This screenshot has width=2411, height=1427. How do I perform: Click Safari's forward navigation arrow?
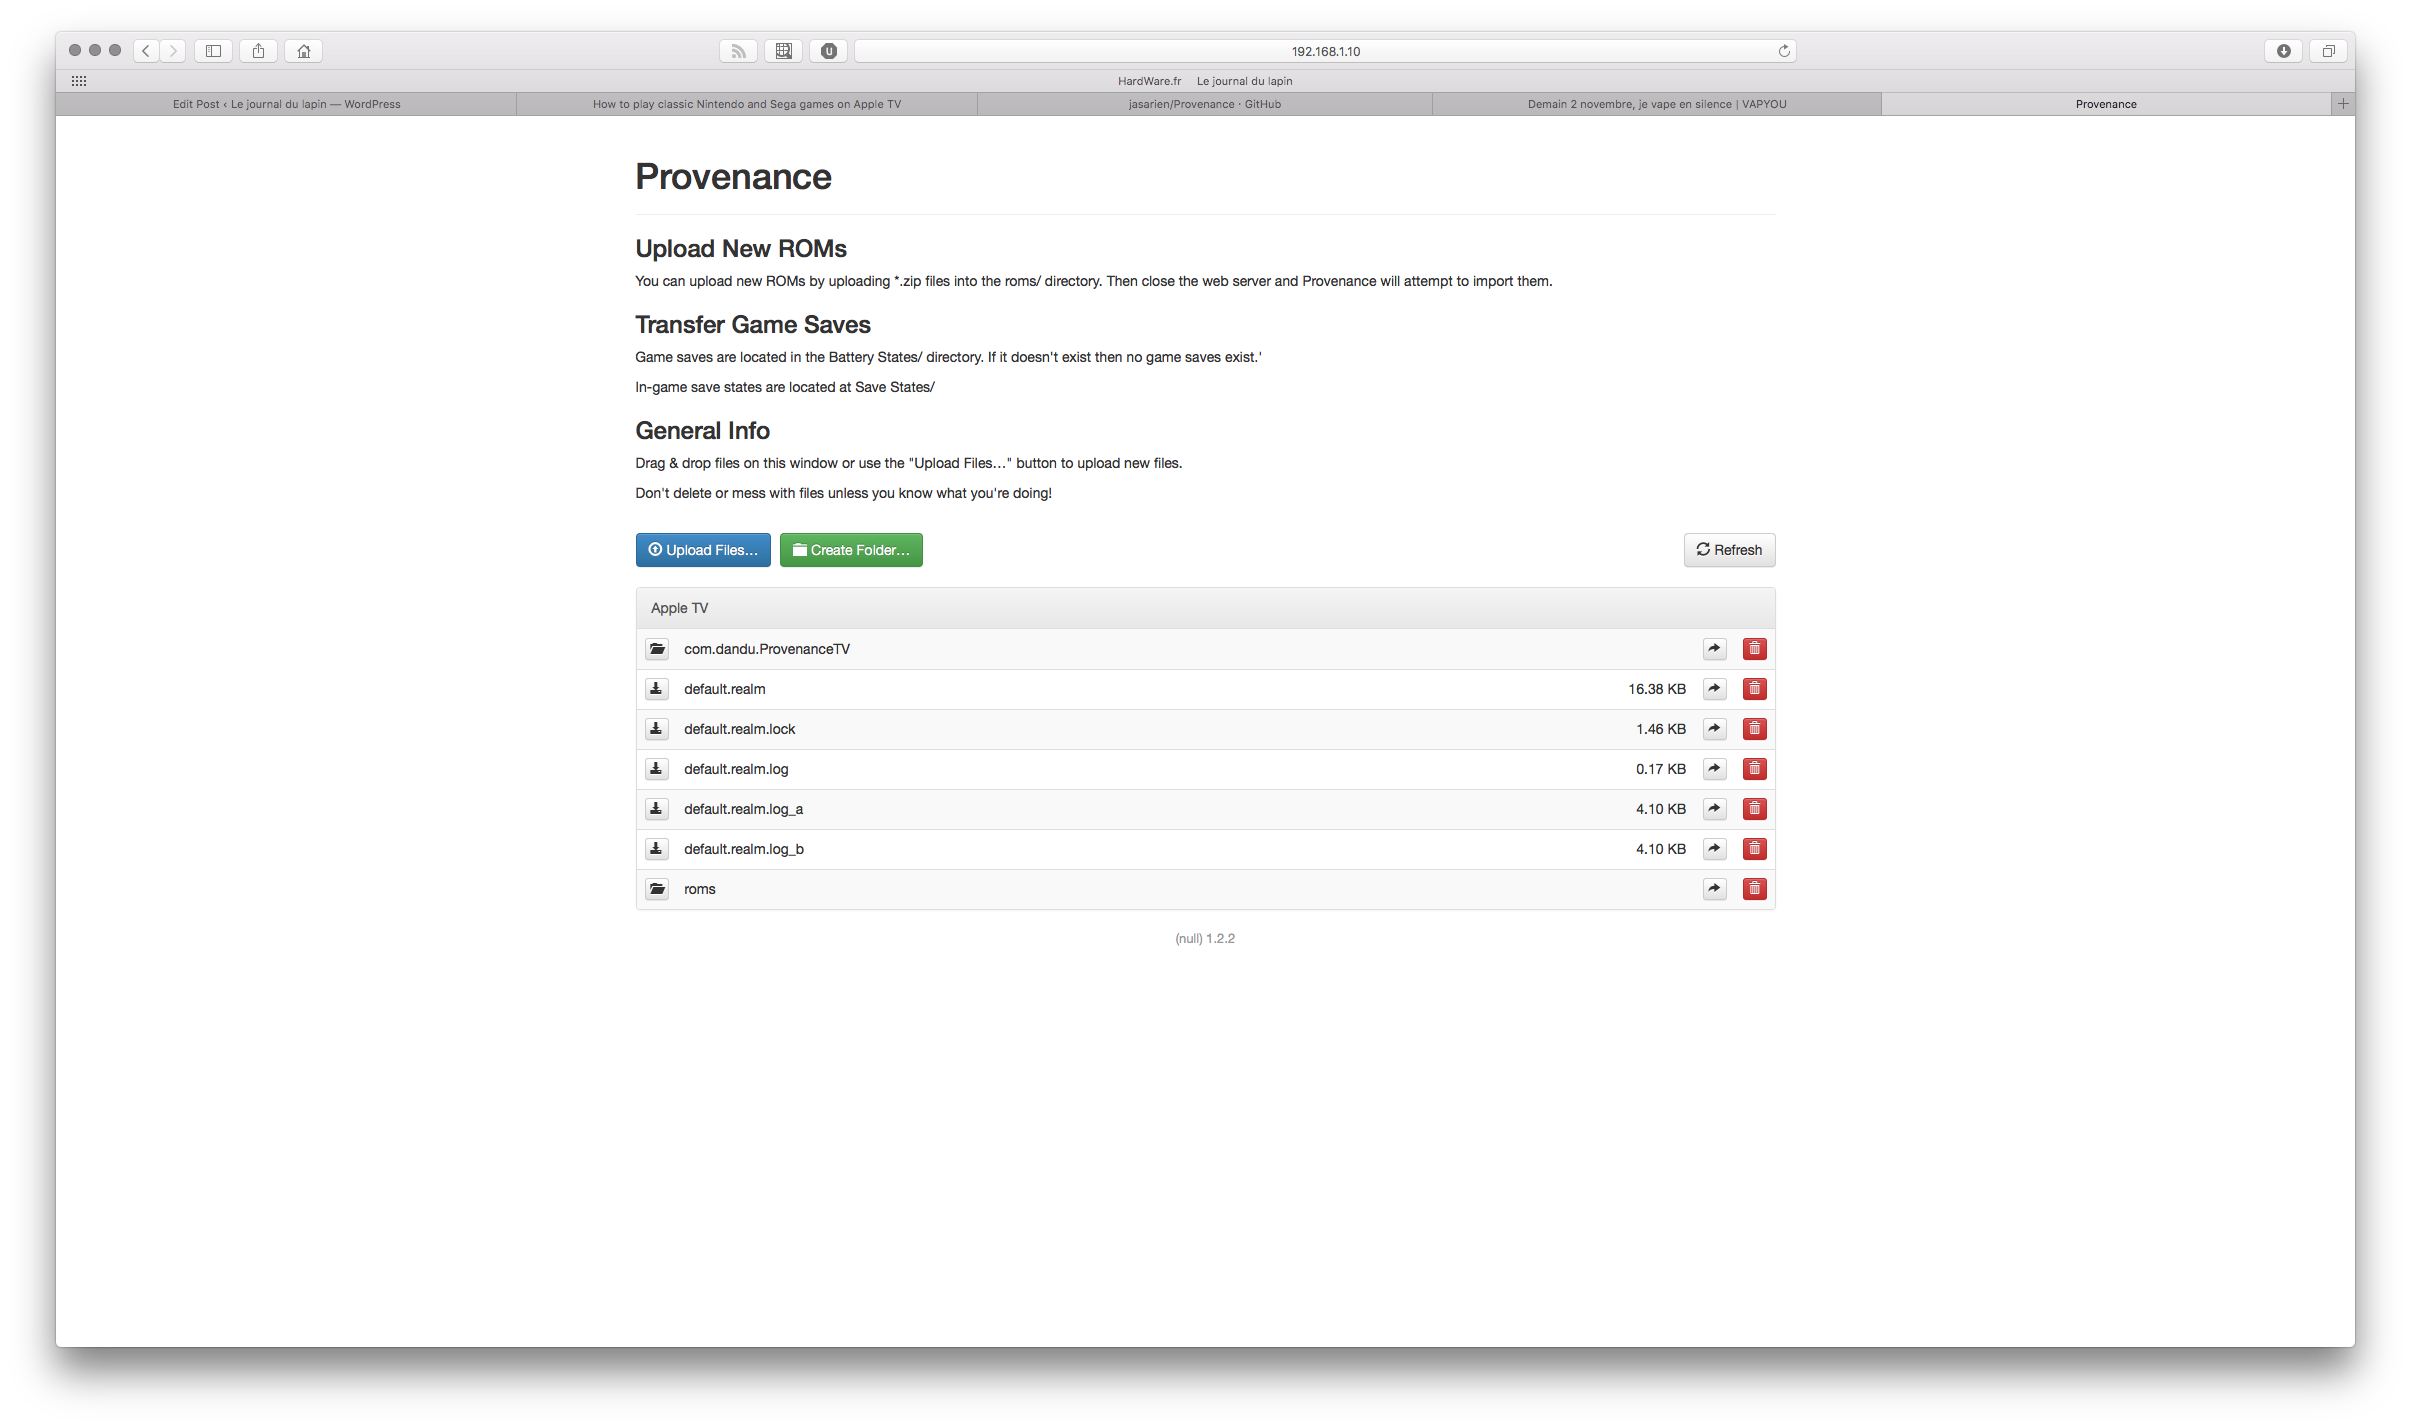coord(173,51)
